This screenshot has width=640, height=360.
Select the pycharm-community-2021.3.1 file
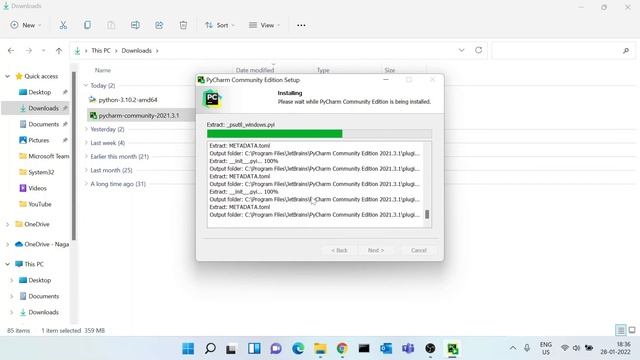[139, 116]
